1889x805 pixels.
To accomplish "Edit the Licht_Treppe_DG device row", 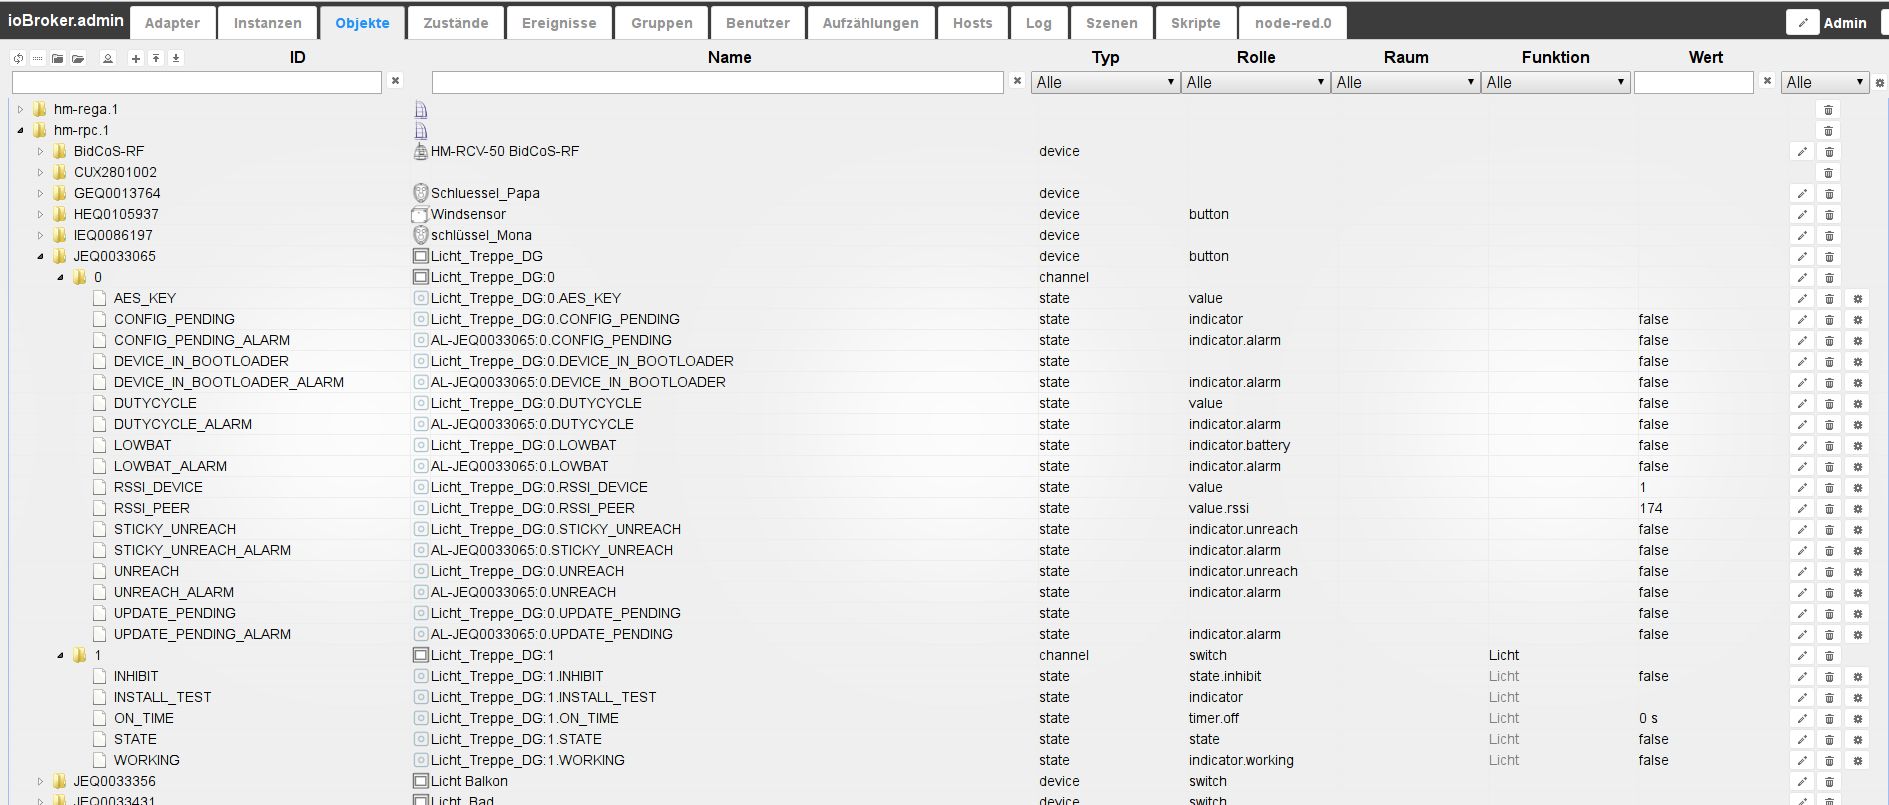I will click(1802, 257).
